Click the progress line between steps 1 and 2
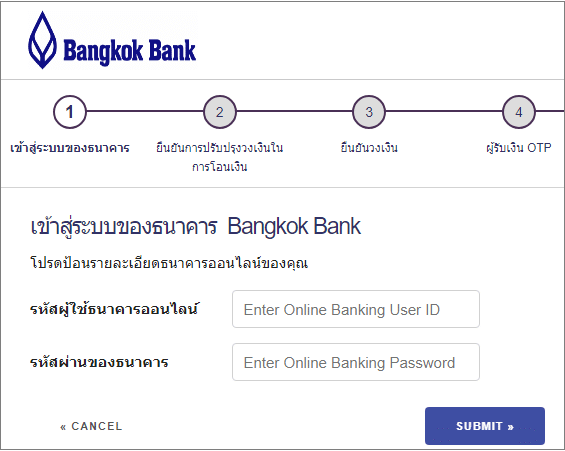 tap(145, 111)
